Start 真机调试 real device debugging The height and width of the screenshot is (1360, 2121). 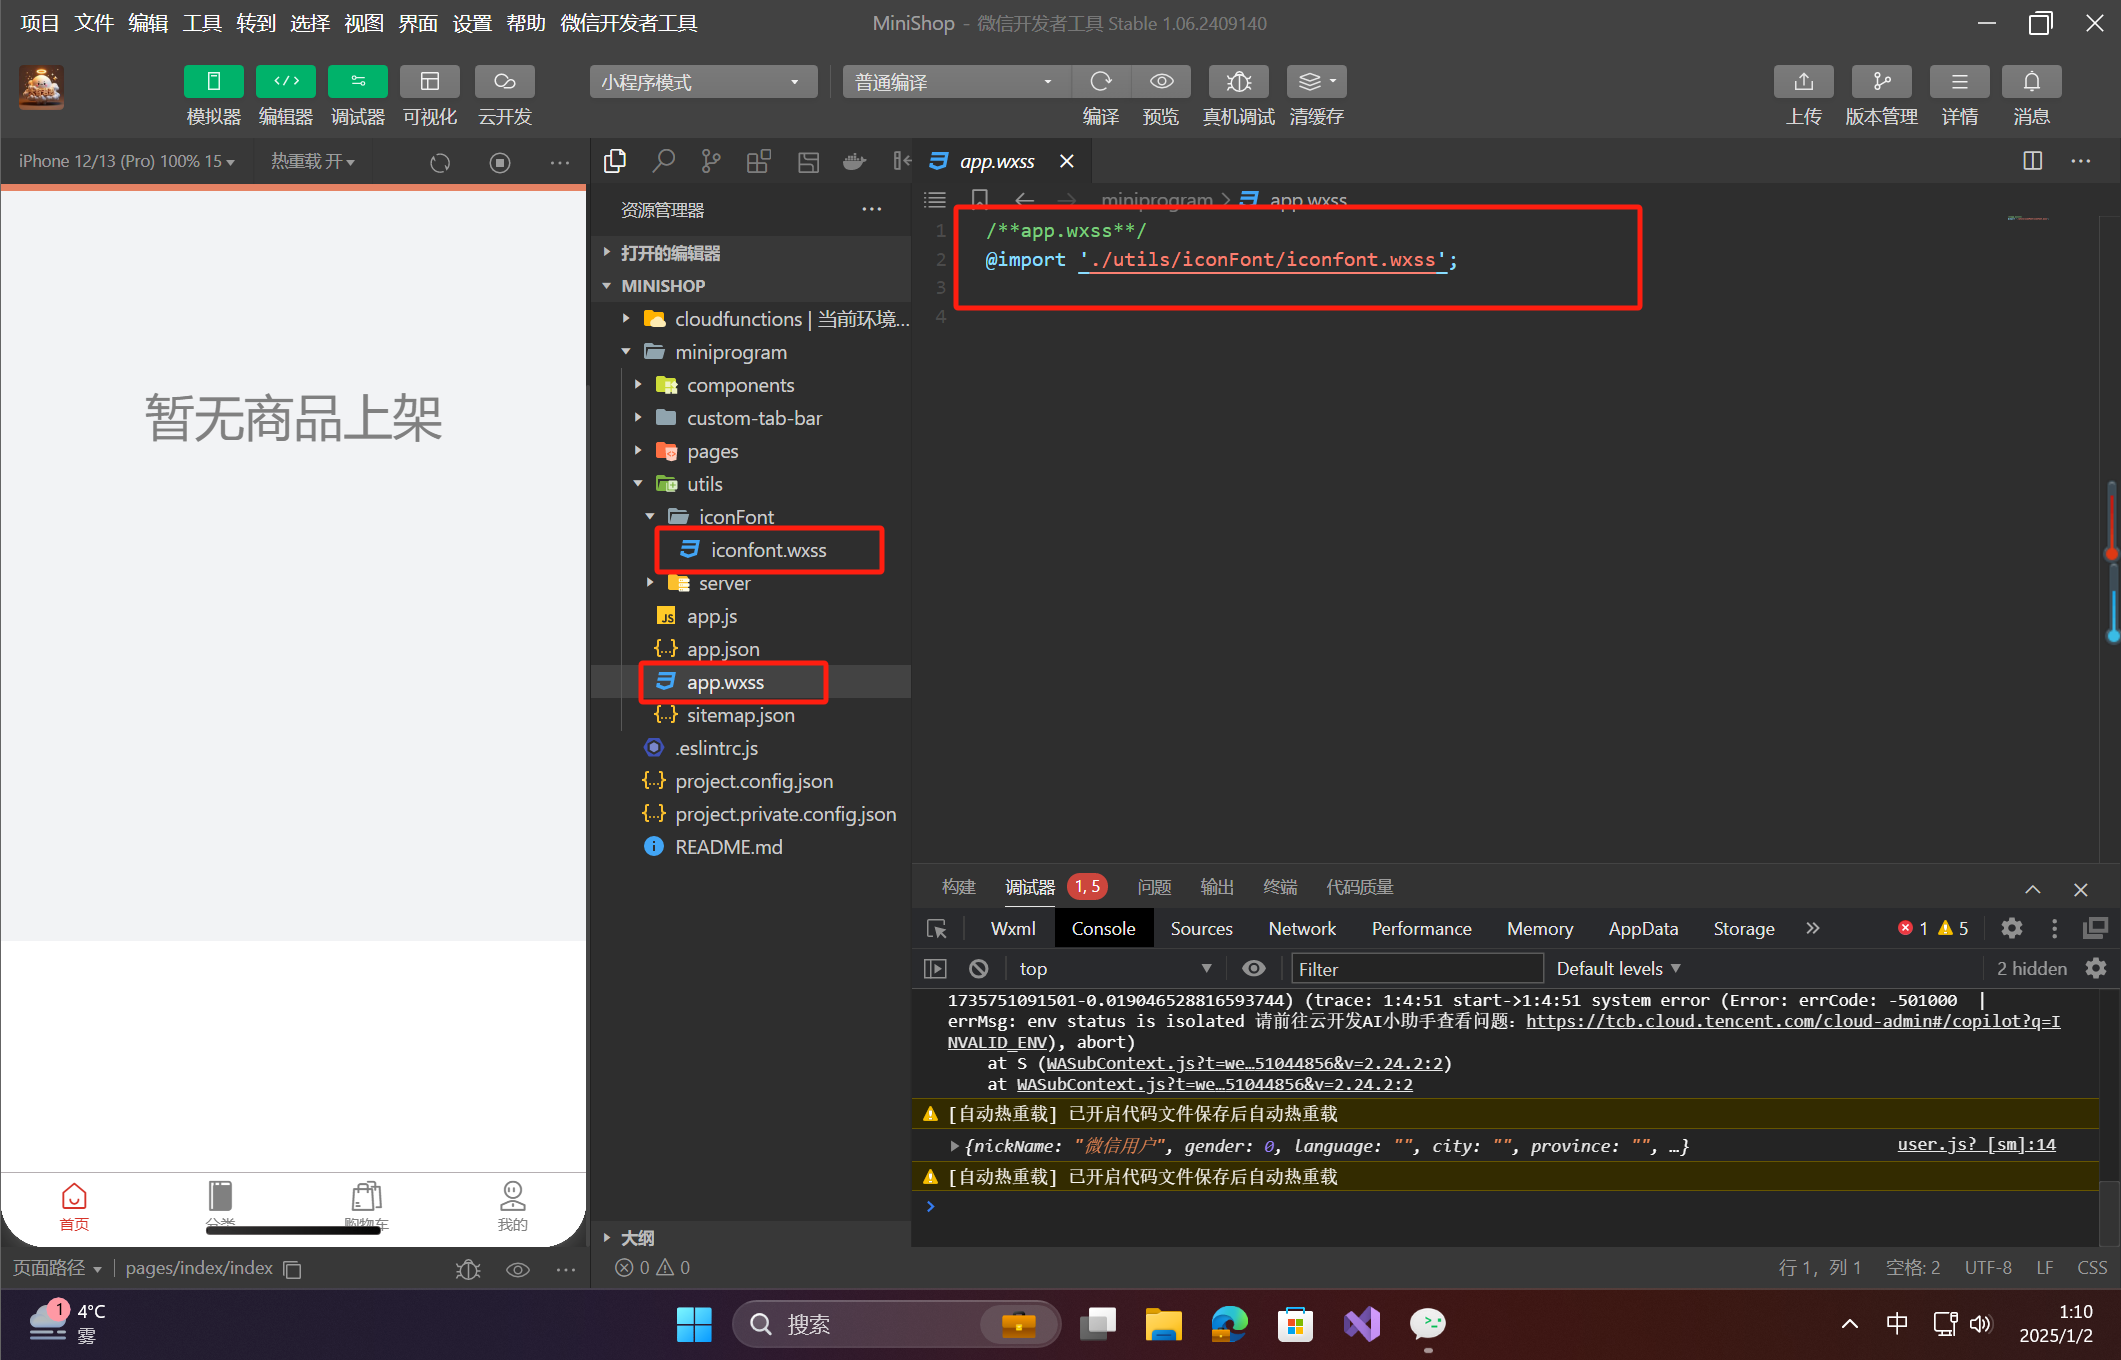pyautogui.click(x=1237, y=82)
